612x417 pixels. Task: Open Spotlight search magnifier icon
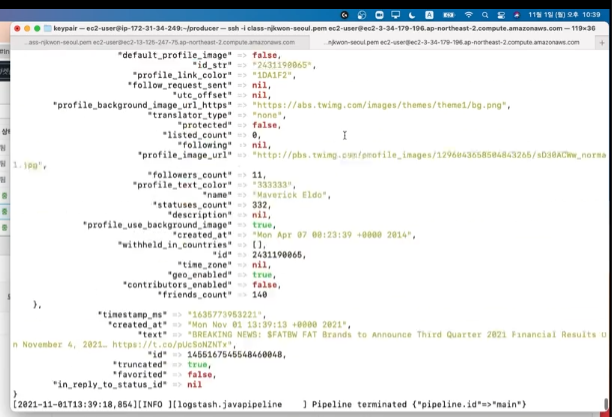pyautogui.click(x=485, y=15)
